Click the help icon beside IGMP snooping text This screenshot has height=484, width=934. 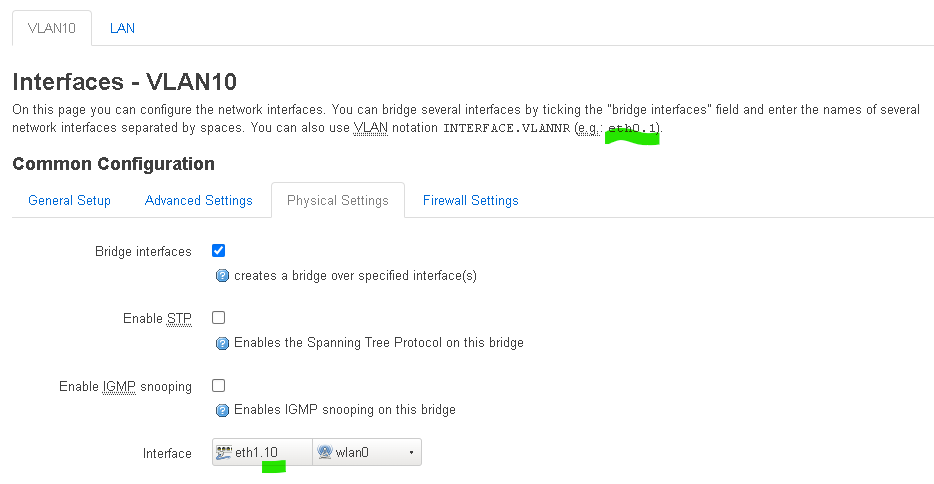(x=222, y=410)
